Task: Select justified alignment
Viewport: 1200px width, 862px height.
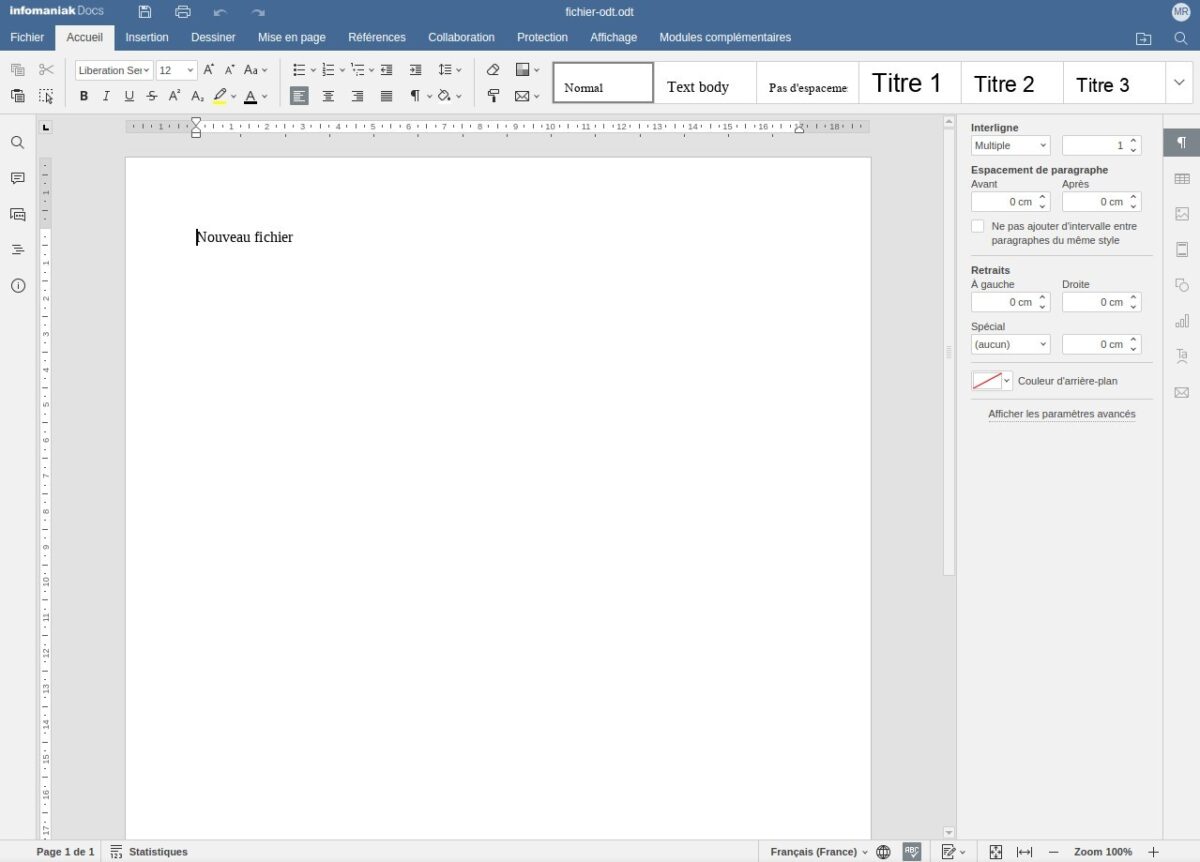Action: coord(386,96)
